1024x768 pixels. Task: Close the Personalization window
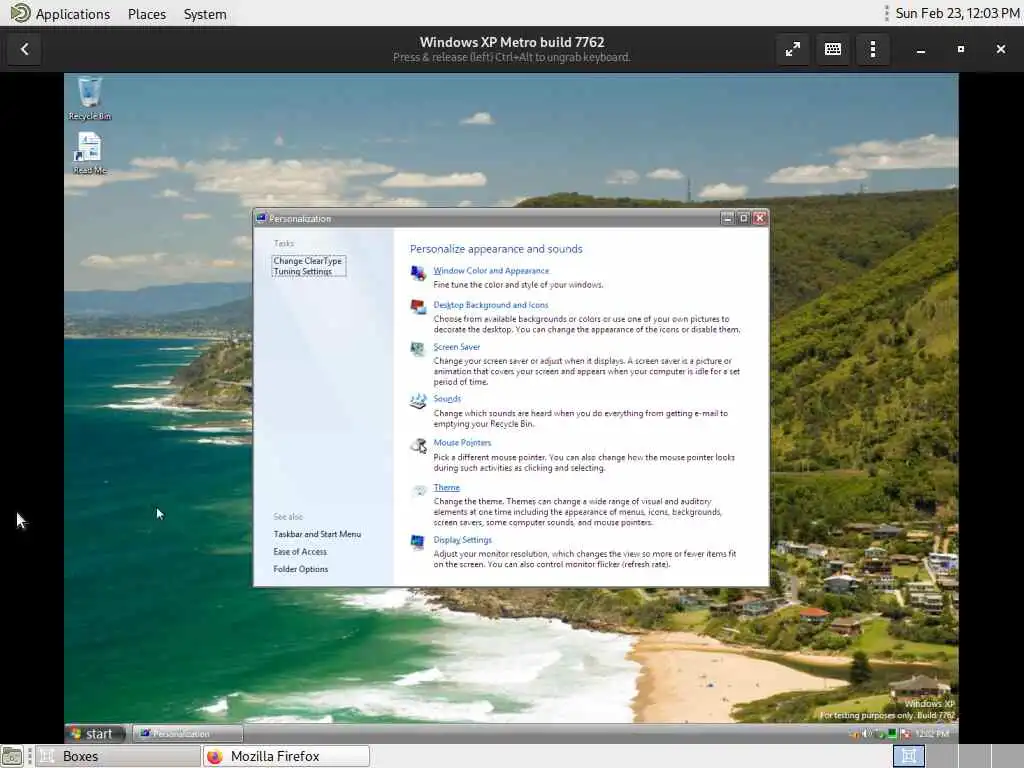point(760,218)
